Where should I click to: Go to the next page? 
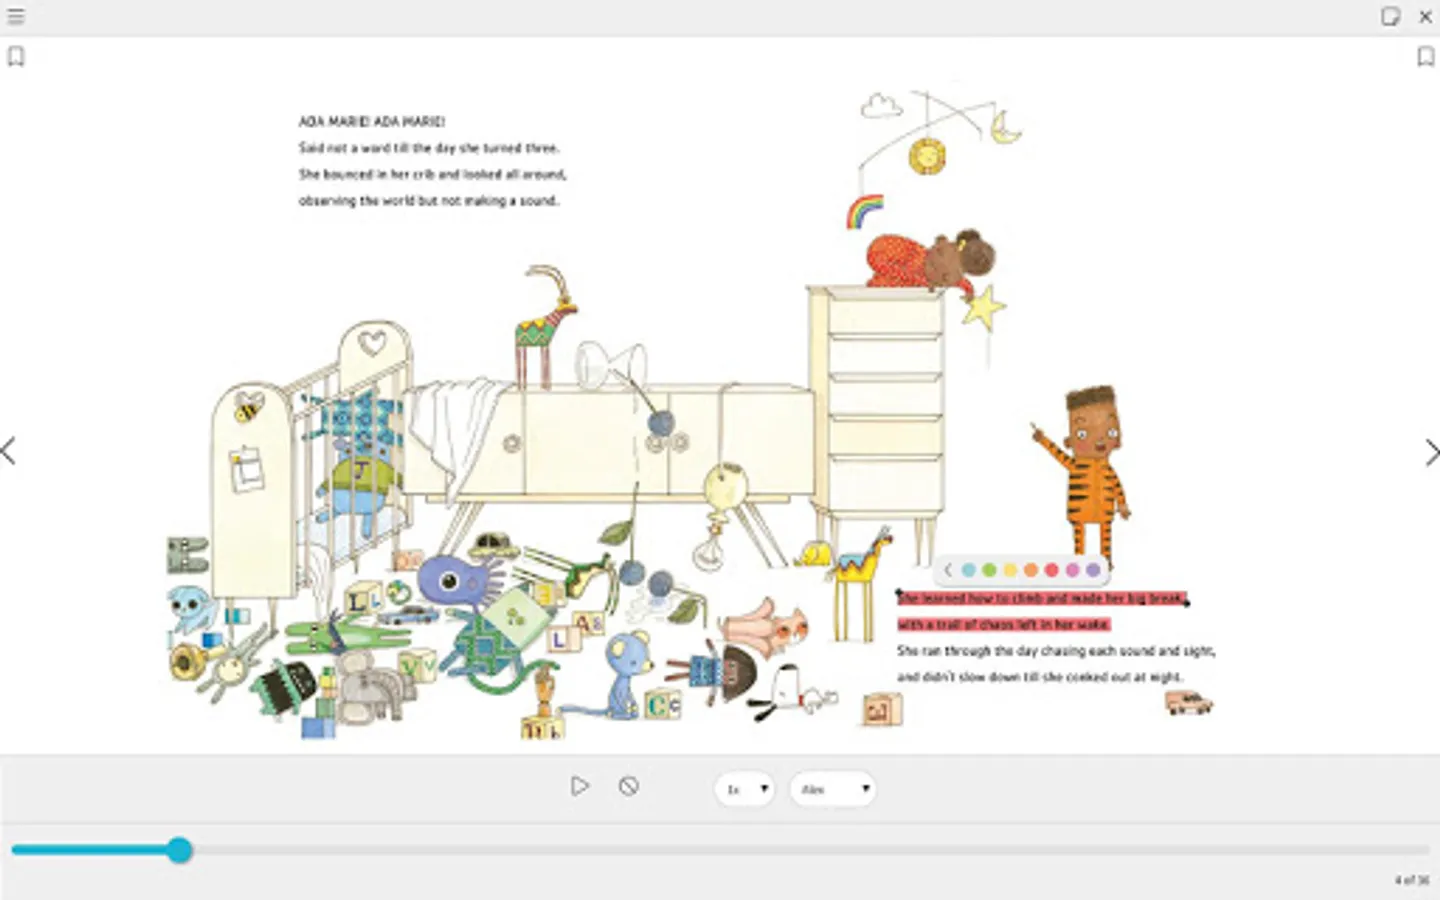point(1431,452)
